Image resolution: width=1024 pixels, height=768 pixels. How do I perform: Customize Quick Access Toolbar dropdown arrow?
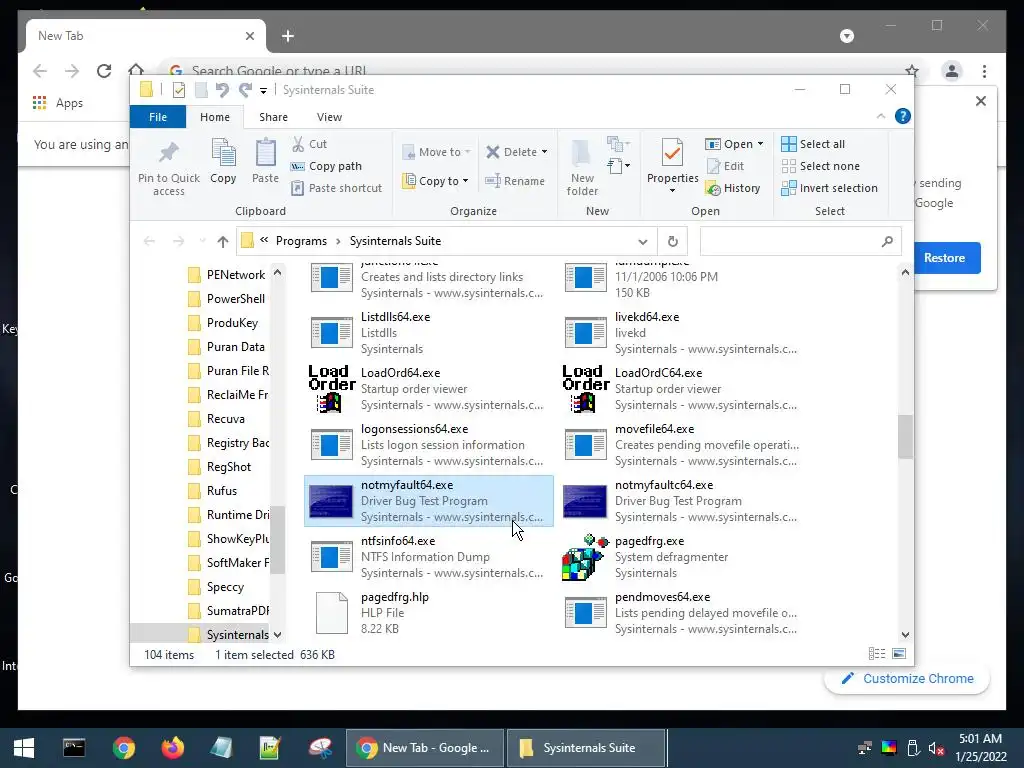pyautogui.click(x=263, y=90)
